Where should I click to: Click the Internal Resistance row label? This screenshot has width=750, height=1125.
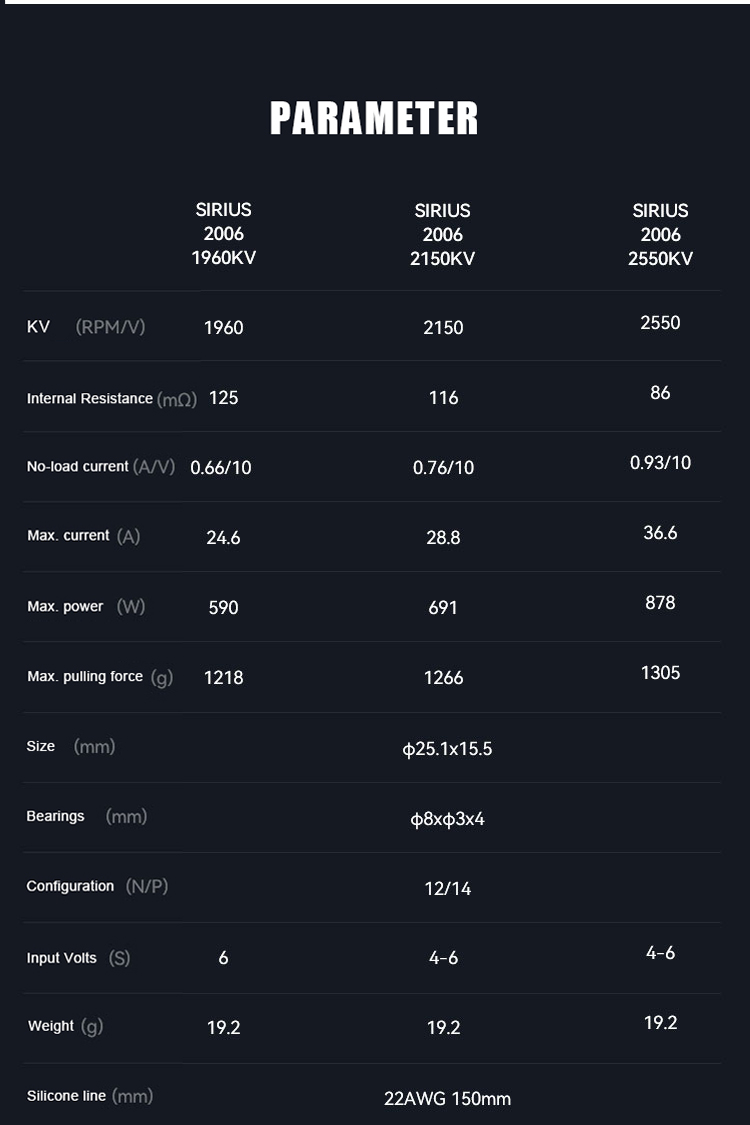(x=110, y=398)
